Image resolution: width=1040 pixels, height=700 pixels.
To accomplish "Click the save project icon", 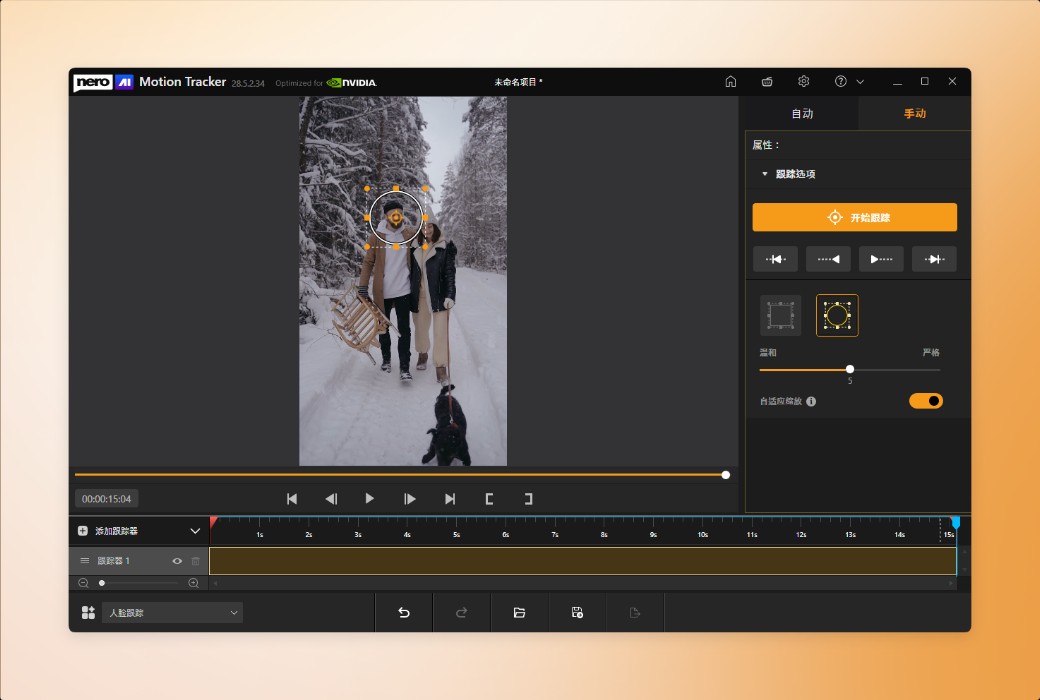I will (577, 612).
